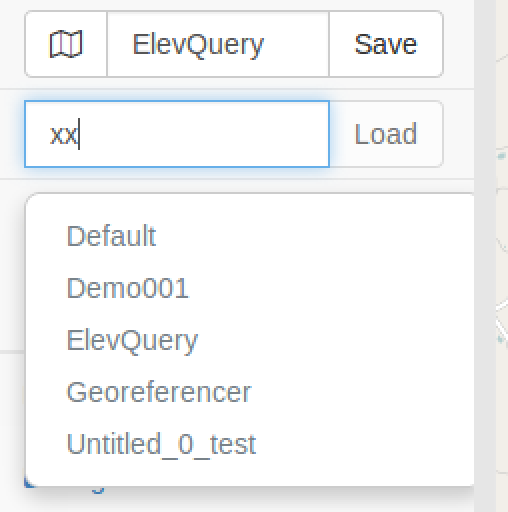Click the blue icon under the dropdown

click(x=98, y=490)
